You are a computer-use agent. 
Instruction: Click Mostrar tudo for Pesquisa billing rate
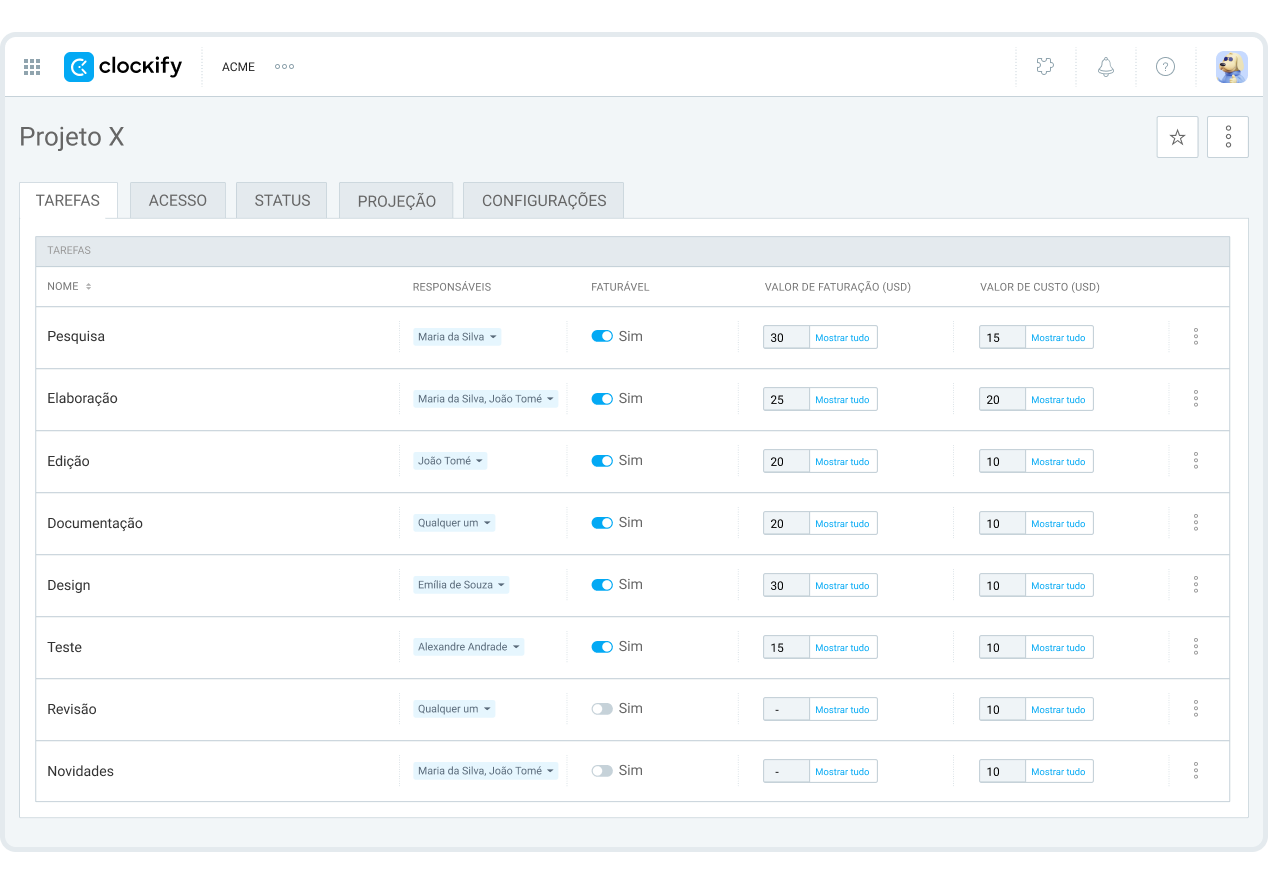[x=842, y=338]
